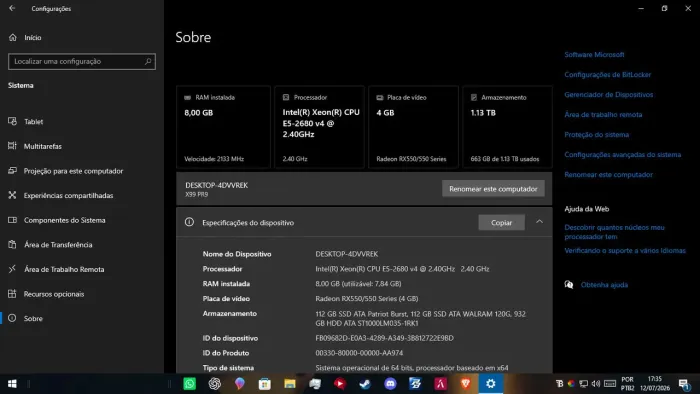Click Obtenha ajuda link
Viewport: 700px width, 394px height.
[x=604, y=285]
